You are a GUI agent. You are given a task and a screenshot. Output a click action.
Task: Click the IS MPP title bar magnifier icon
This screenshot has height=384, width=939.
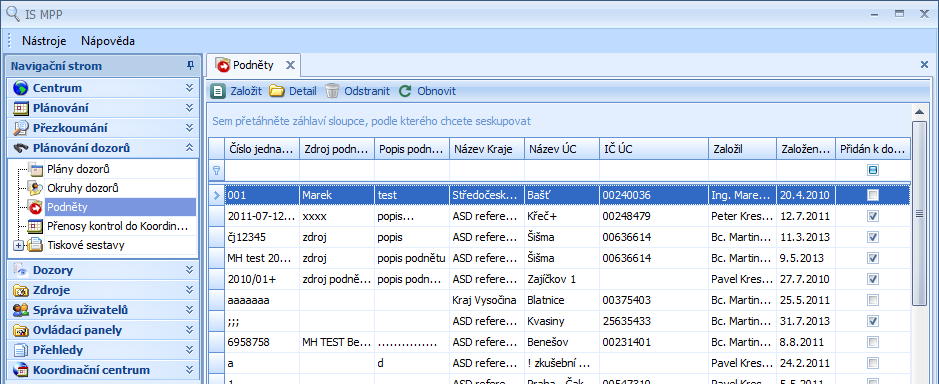coord(13,13)
